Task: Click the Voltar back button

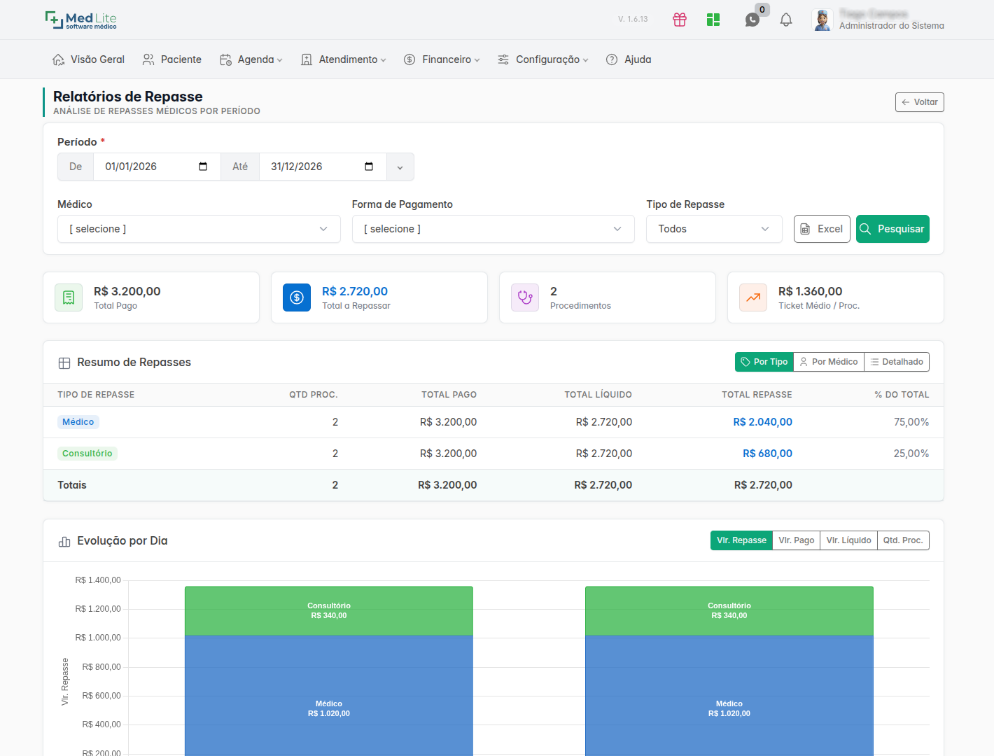Action: click(x=919, y=102)
